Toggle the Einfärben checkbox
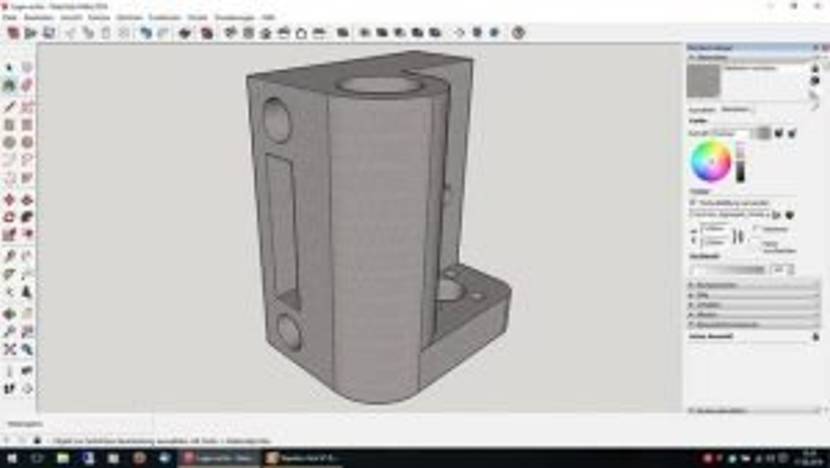The height and width of the screenshot is (468, 830). pos(757,229)
